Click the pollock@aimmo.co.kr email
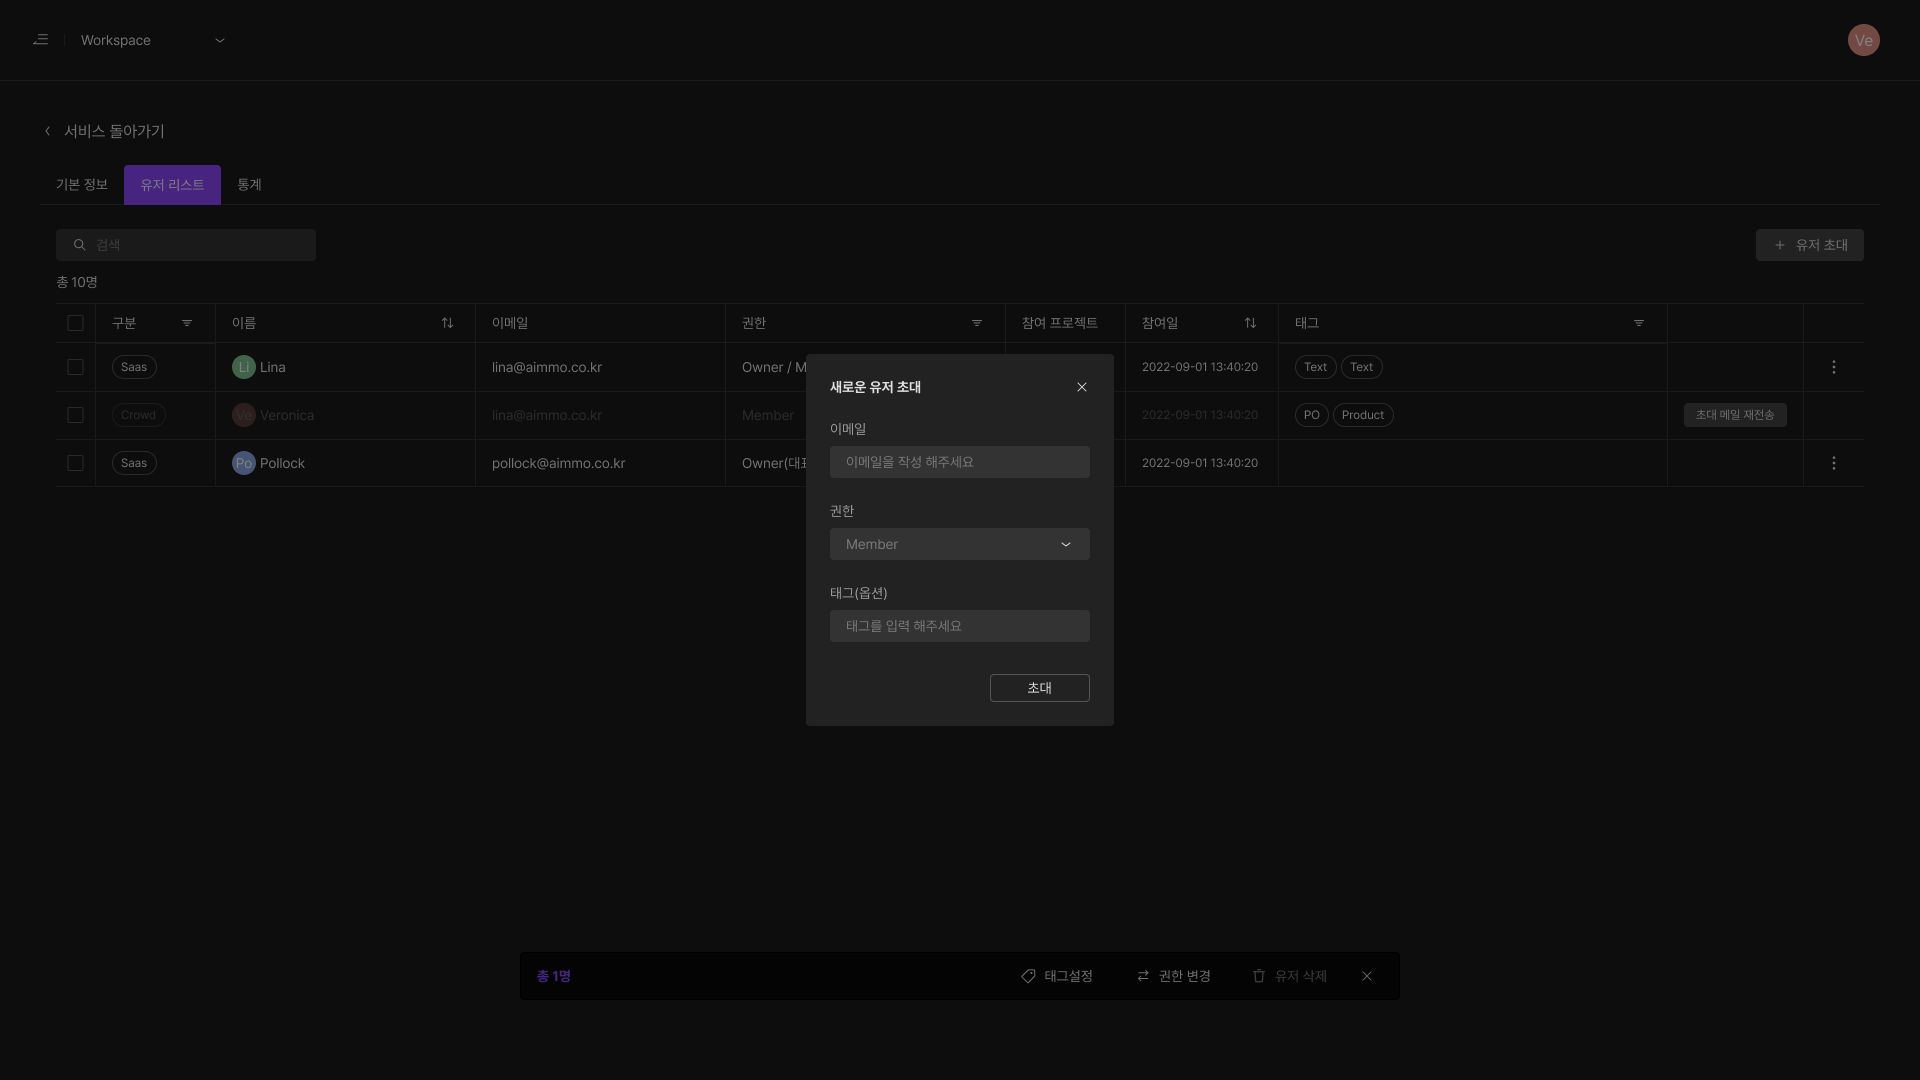Image resolution: width=1920 pixels, height=1080 pixels. point(558,463)
